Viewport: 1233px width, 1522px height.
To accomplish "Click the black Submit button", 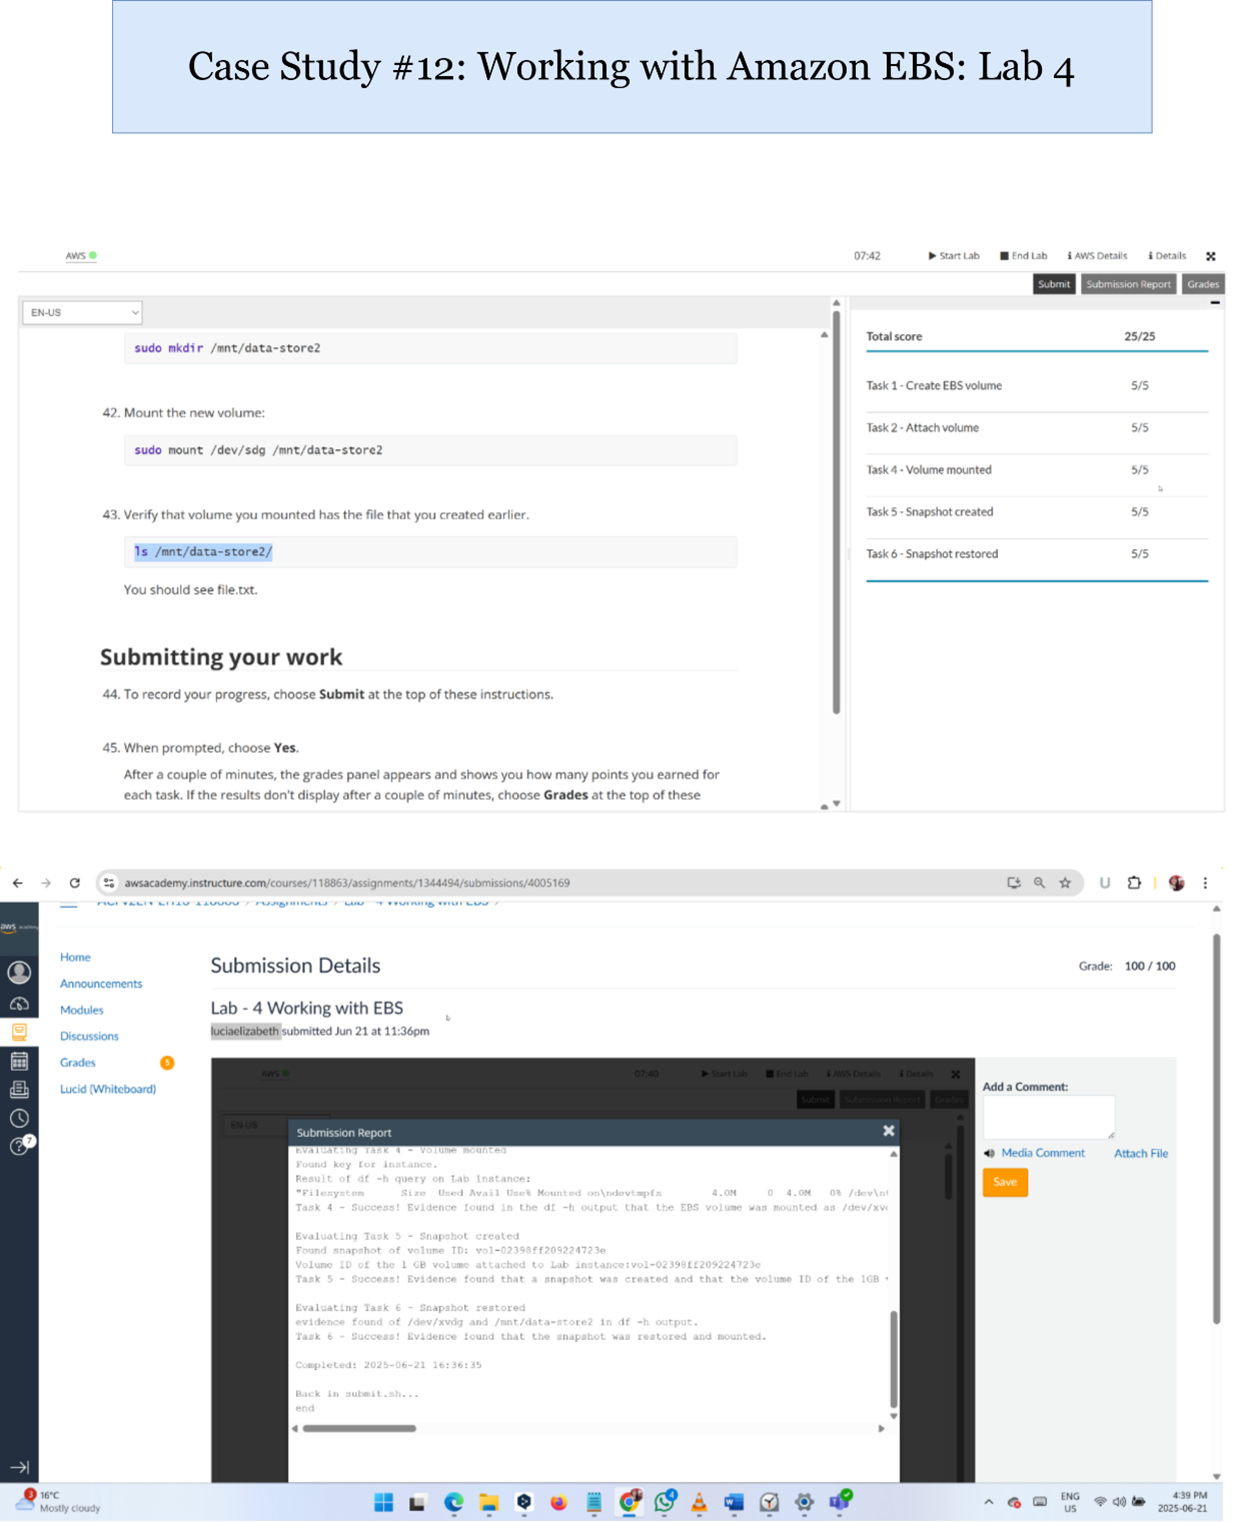I will click(1054, 284).
